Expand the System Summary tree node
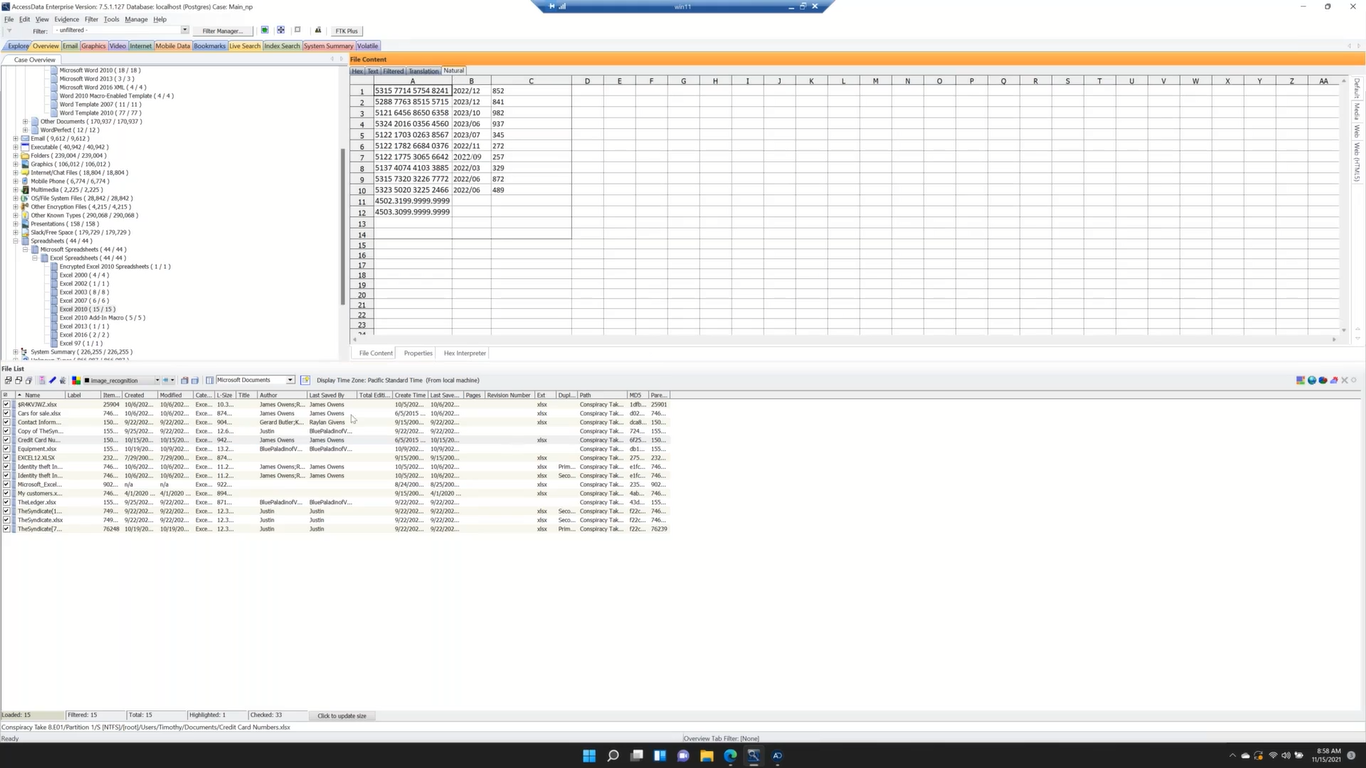Image resolution: width=1366 pixels, height=768 pixels. click(x=15, y=352)
